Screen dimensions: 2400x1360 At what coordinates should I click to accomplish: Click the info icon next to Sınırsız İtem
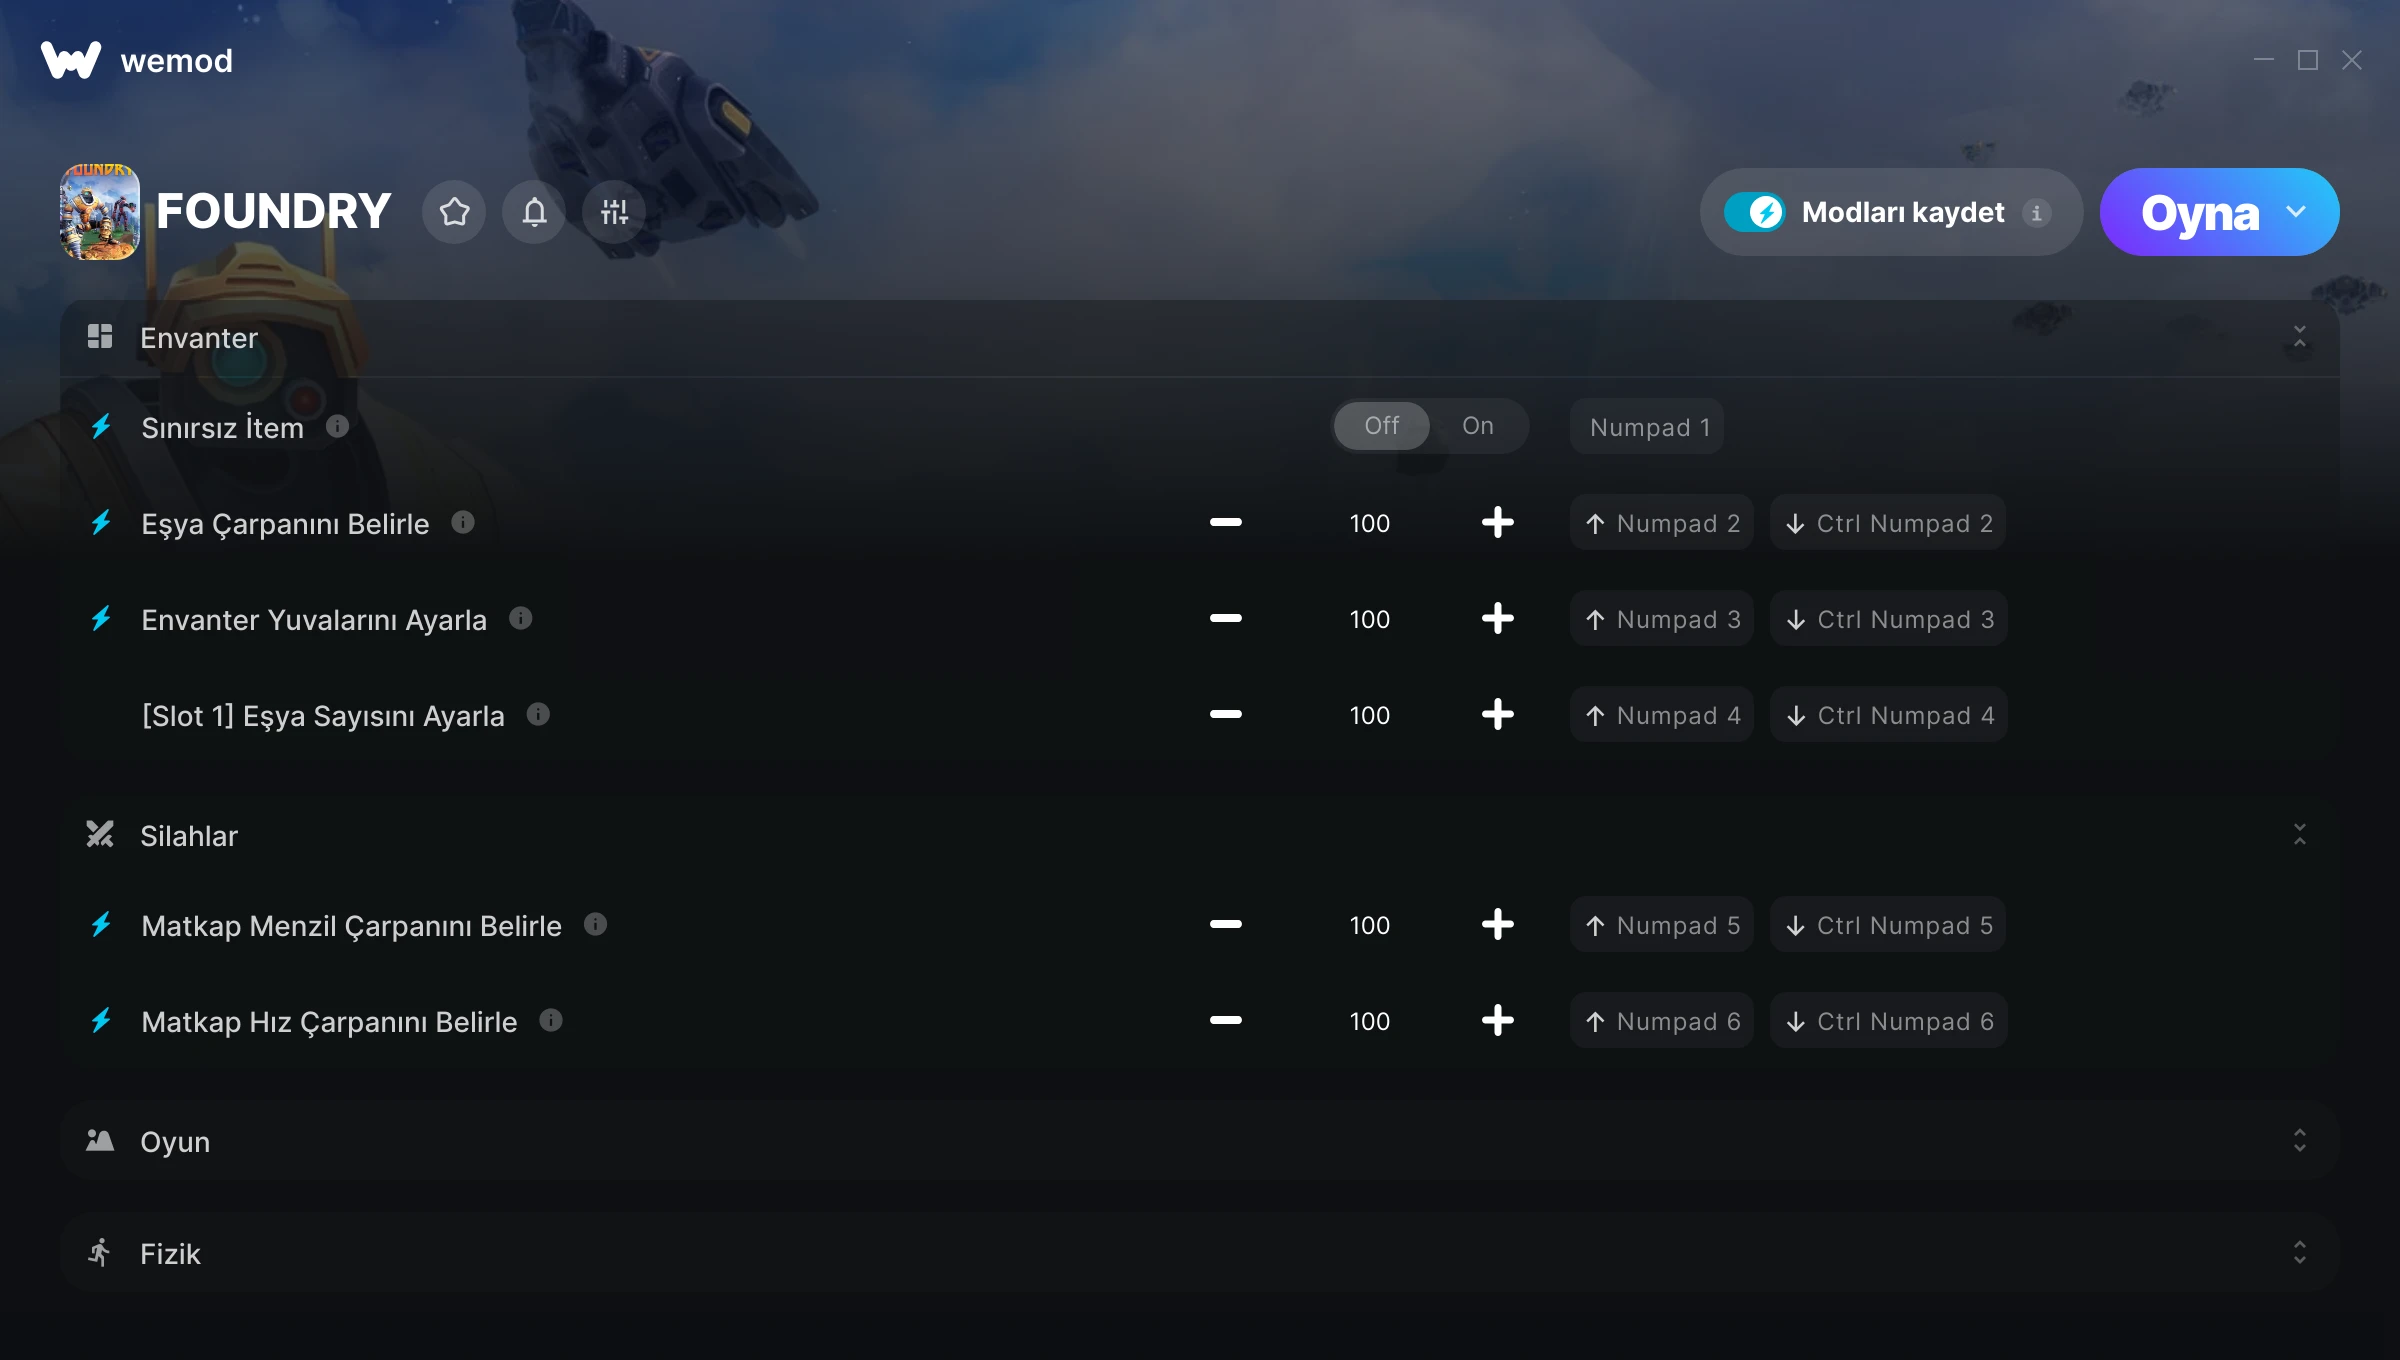point(338,426)
